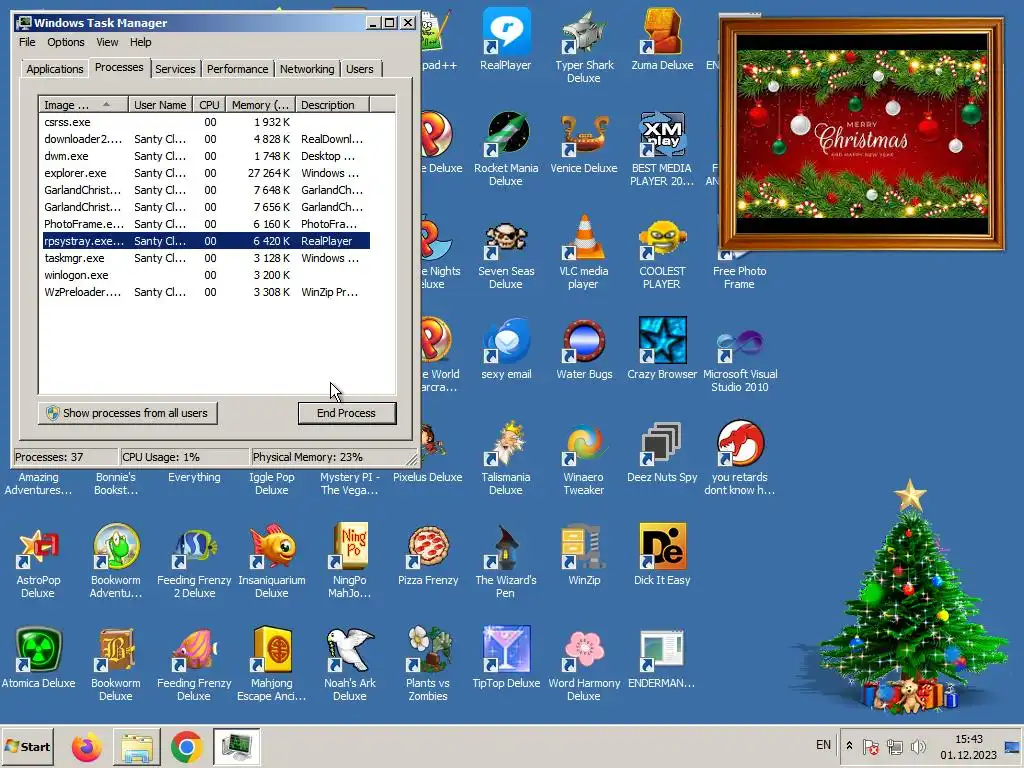This screenshot has width=1024, height=768.
Task: Switch to the Applications tab
Action: point(55,69)
